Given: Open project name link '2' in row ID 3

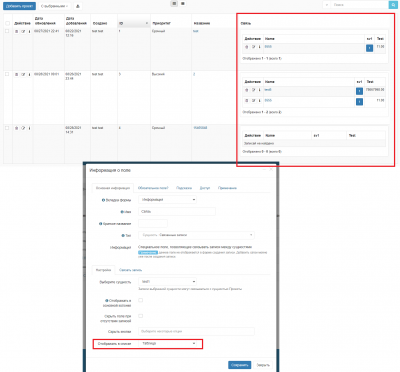Looking at the screenshot, I should (x=194, y=74).
